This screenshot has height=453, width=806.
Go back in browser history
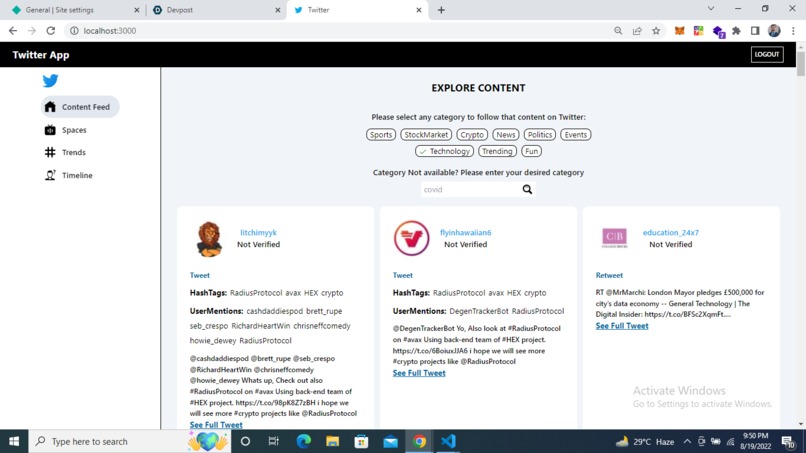[x=13, y=31]
